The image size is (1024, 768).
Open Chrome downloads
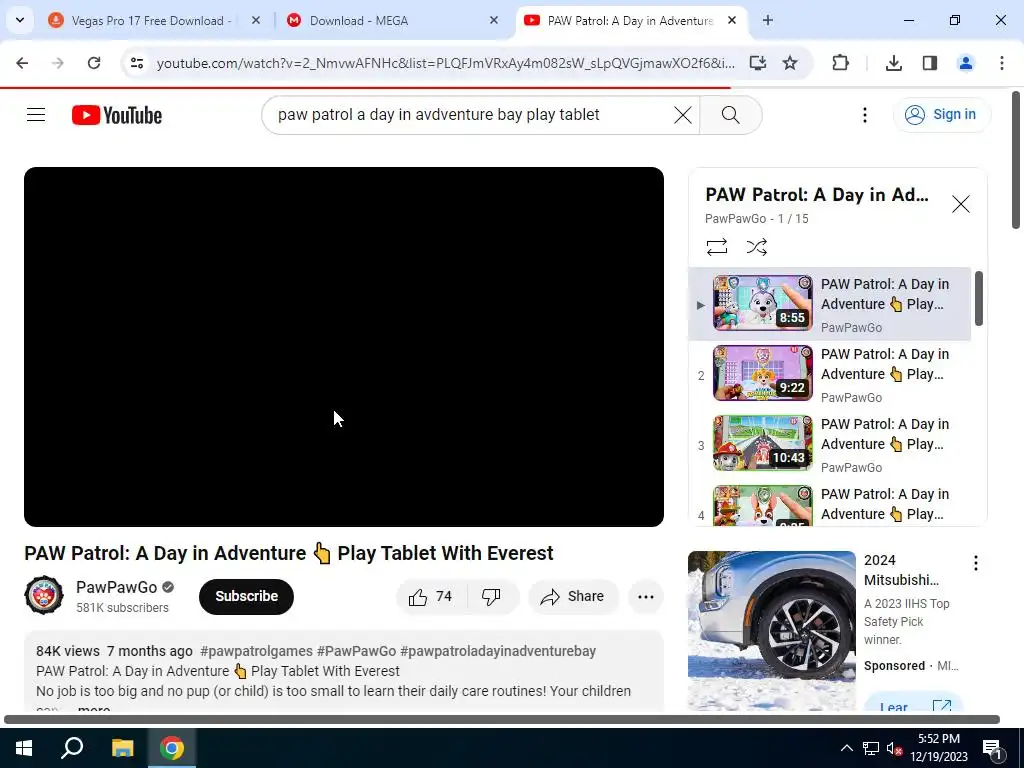[893, 63]
